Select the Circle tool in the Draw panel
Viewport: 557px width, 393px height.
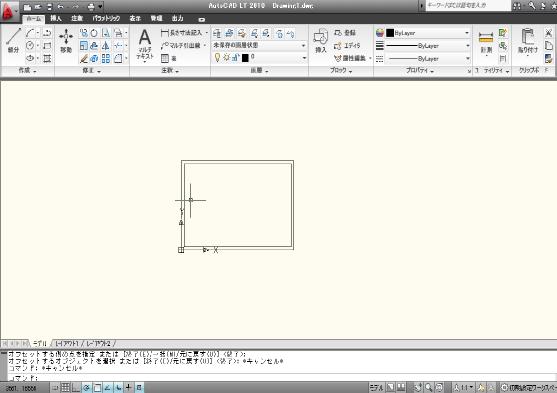click(x=30, y=45)
